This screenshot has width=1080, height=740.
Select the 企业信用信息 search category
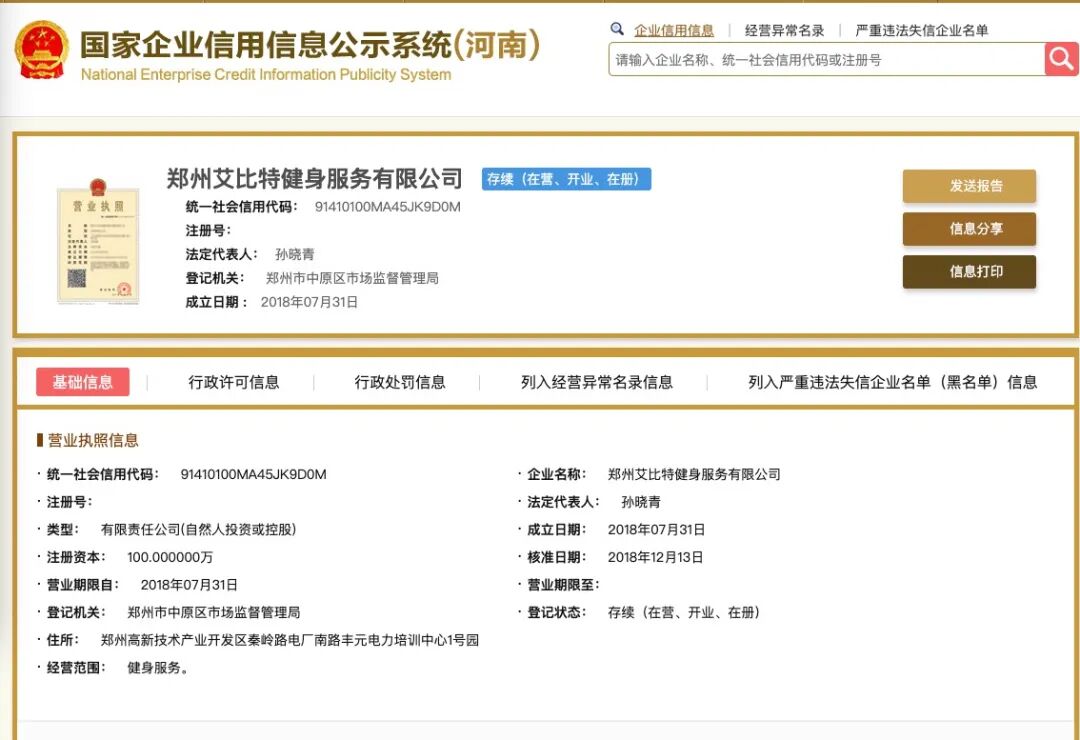coord(674,30)
